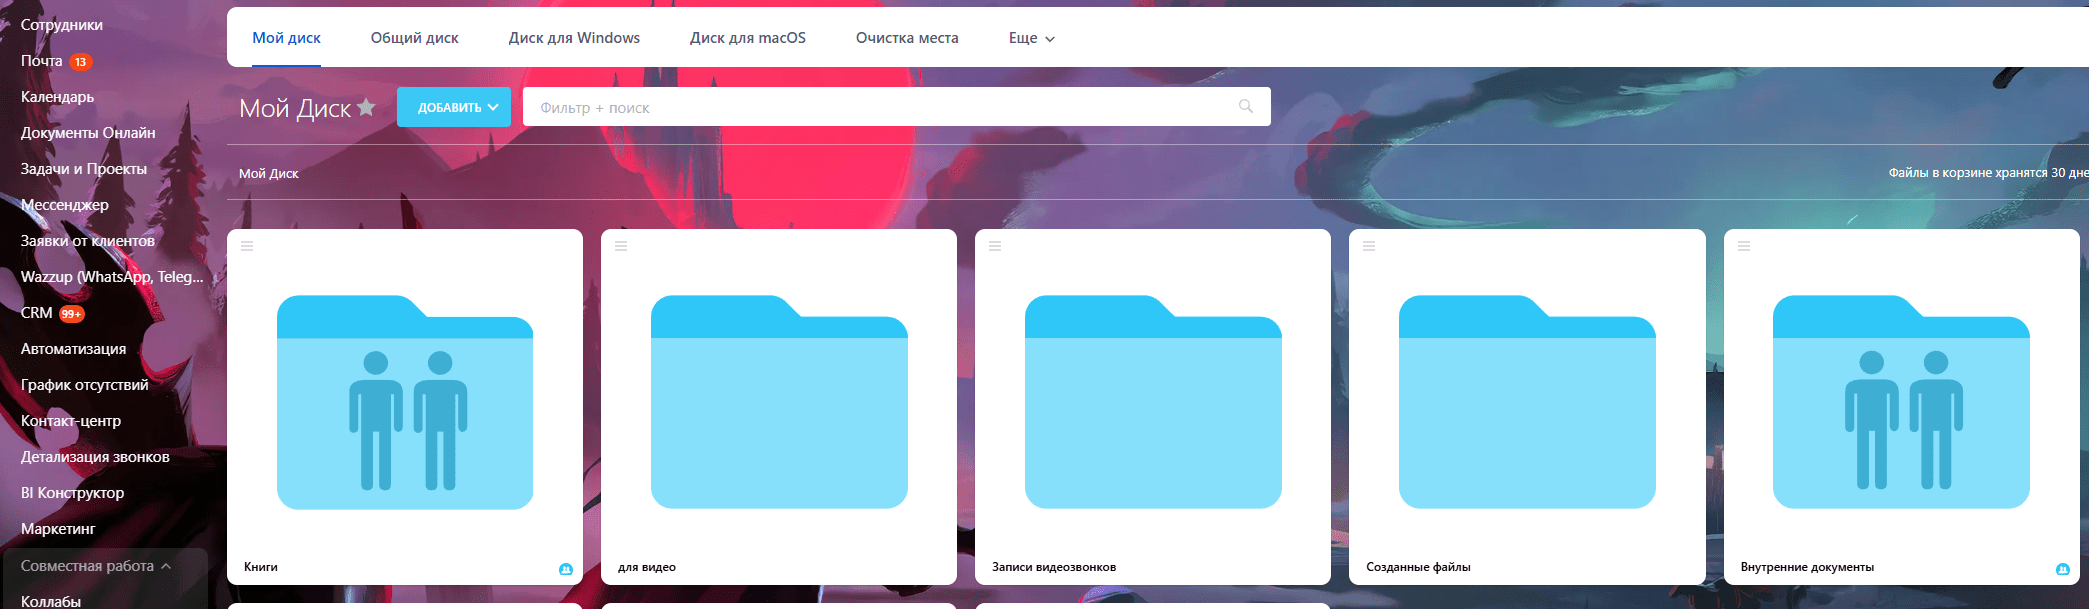Open the hamburger menu on Записи видеозвонков card
Screen dimensions: 2089x609
(995, 246)
